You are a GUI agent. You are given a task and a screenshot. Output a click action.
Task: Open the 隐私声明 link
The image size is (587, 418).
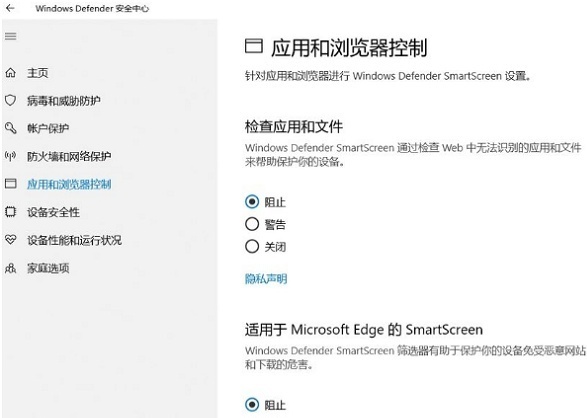266,279
